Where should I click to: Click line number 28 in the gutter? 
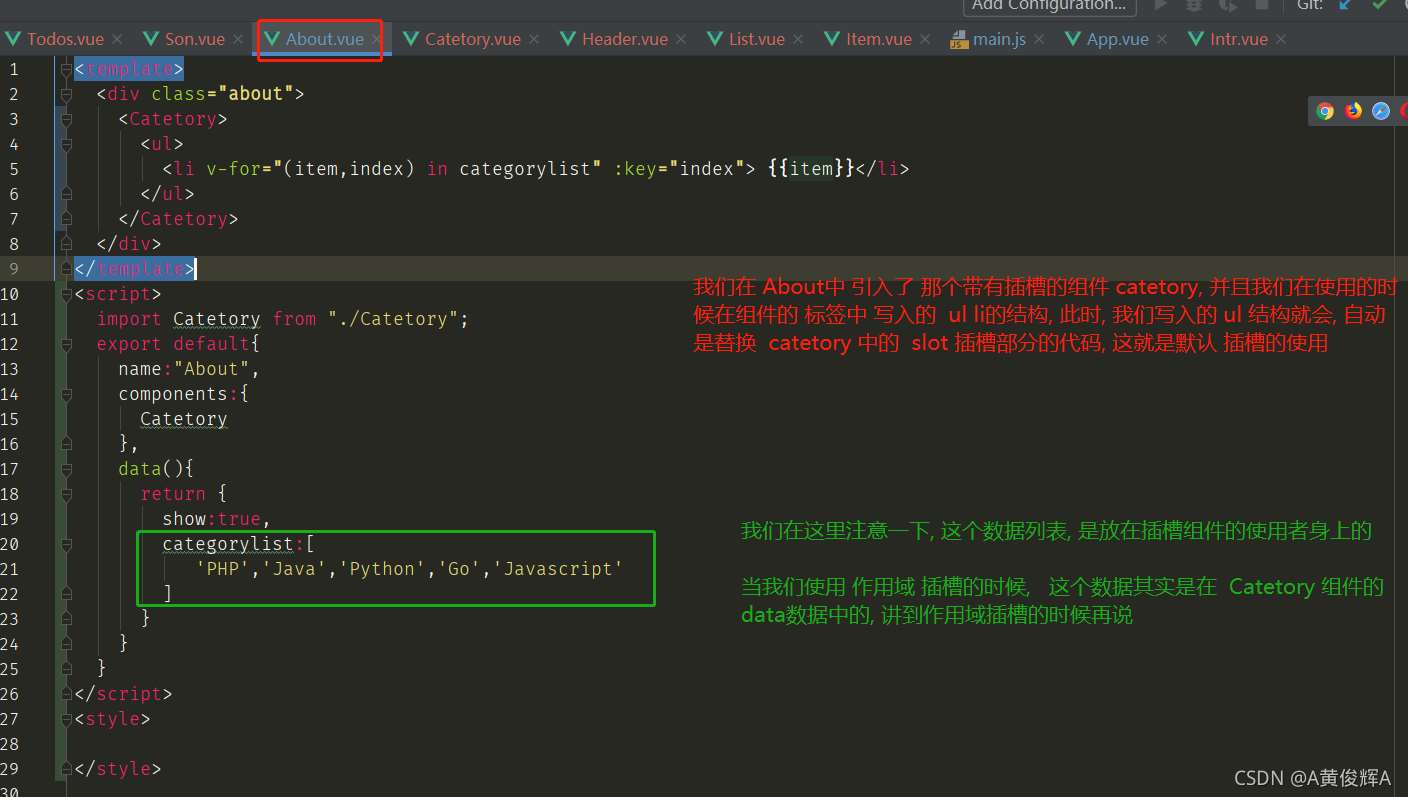tap(9, 744)
